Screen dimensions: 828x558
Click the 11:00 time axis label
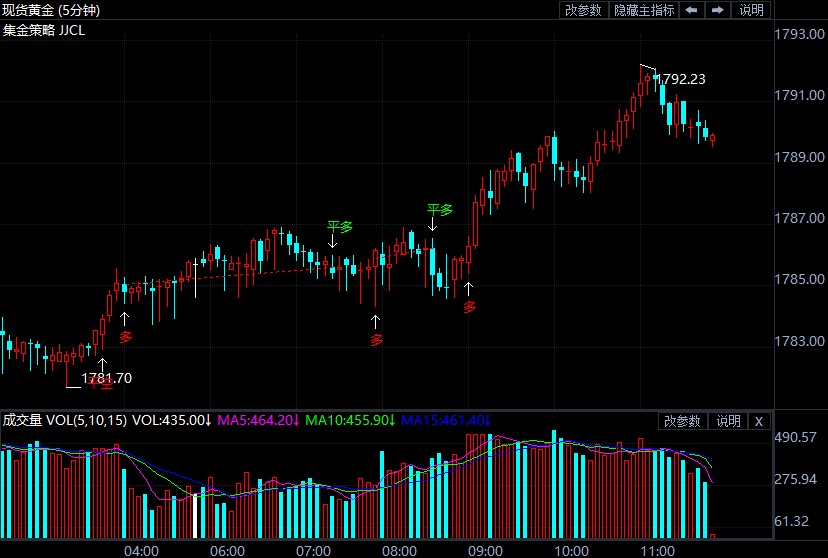(x=658, y=551)
